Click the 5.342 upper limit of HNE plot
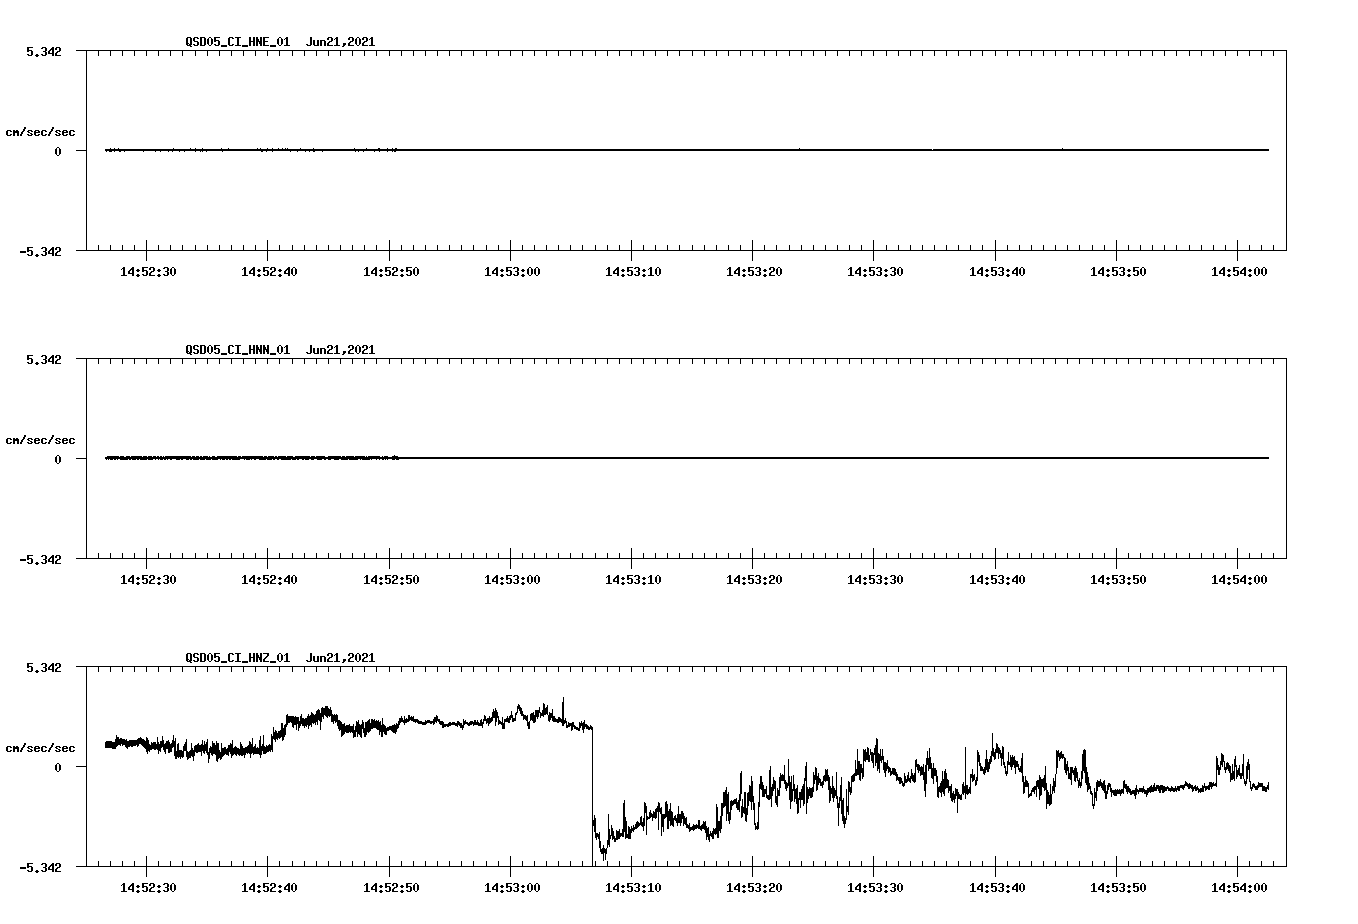Image resolution: width=1358 pixels, height=924 pixels. click(44, 51)
